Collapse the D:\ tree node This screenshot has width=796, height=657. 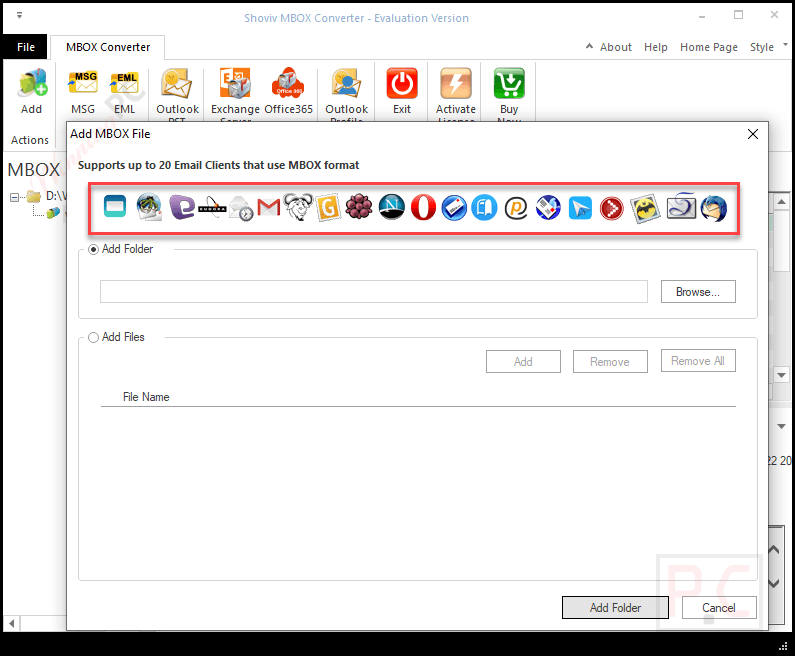click(x=14, y=197)
